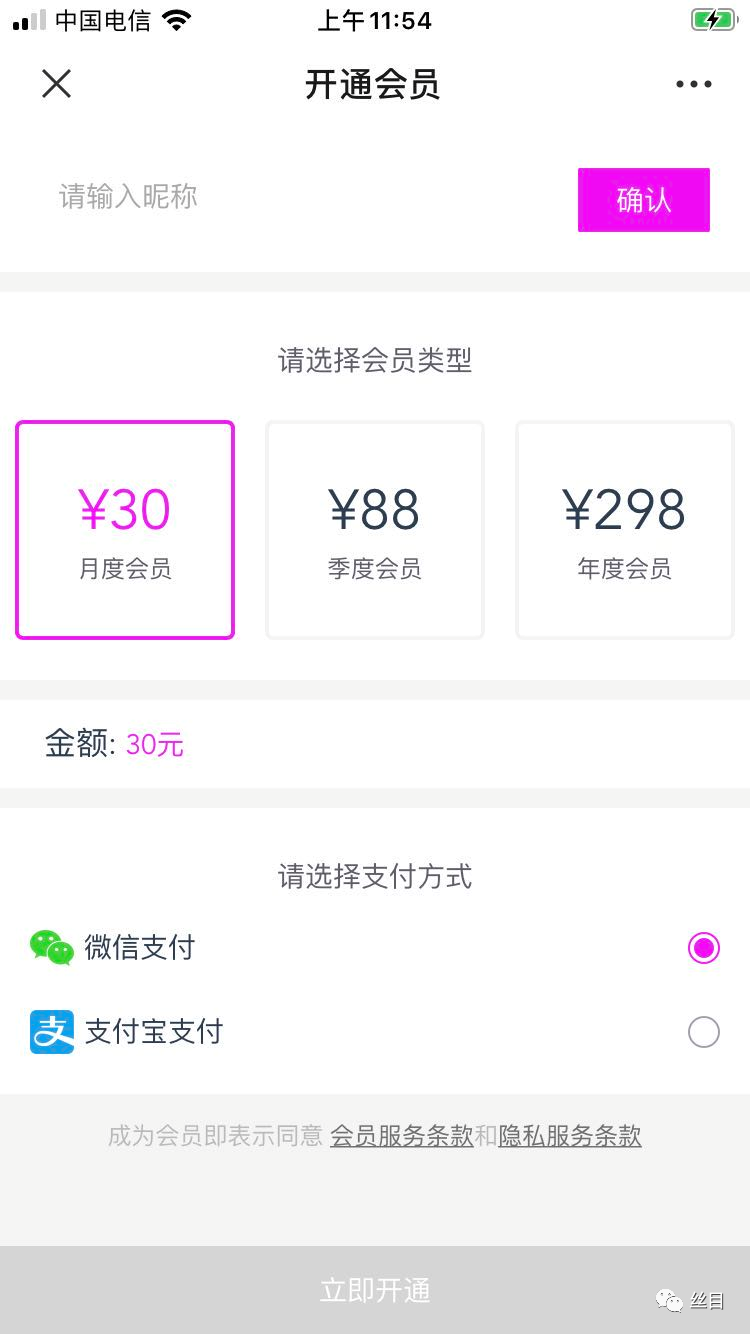The width and height of the screenshot is (750, 1334).
Task: Tap the Wi-Fi status bar icon
Action: click(x=177, y=20)
